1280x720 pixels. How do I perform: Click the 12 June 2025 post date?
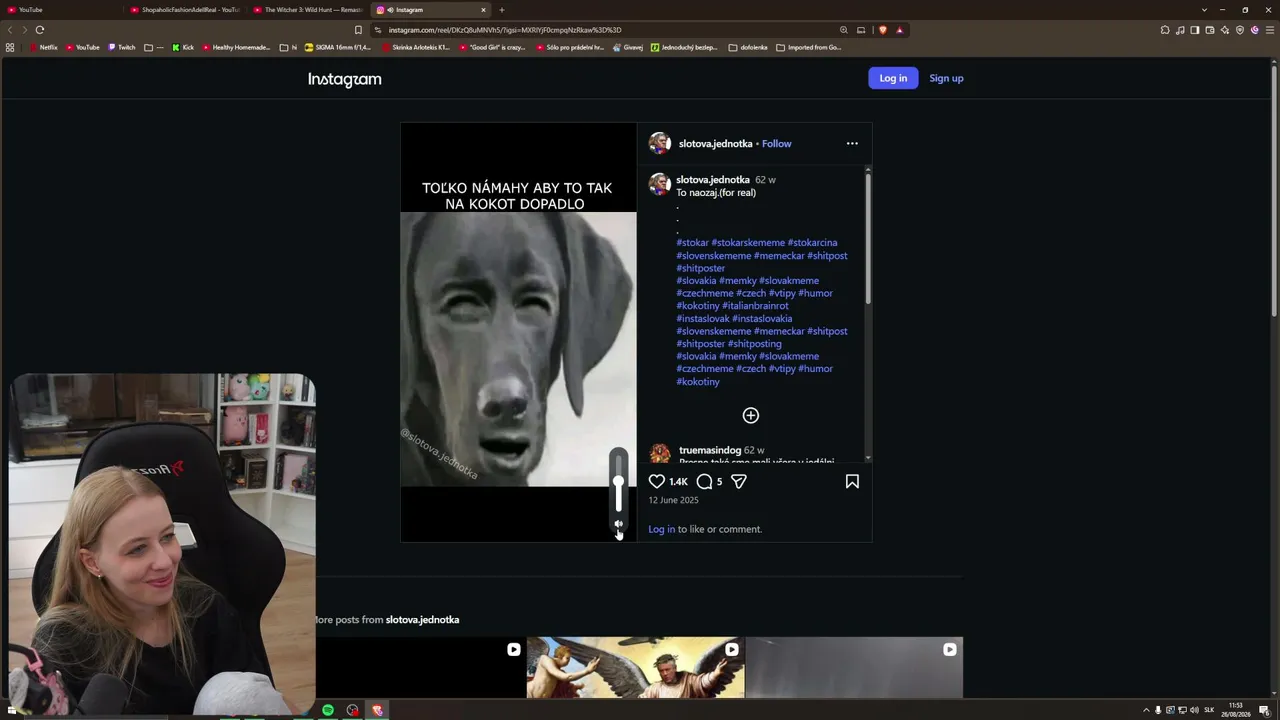click(x=673, y=500)
